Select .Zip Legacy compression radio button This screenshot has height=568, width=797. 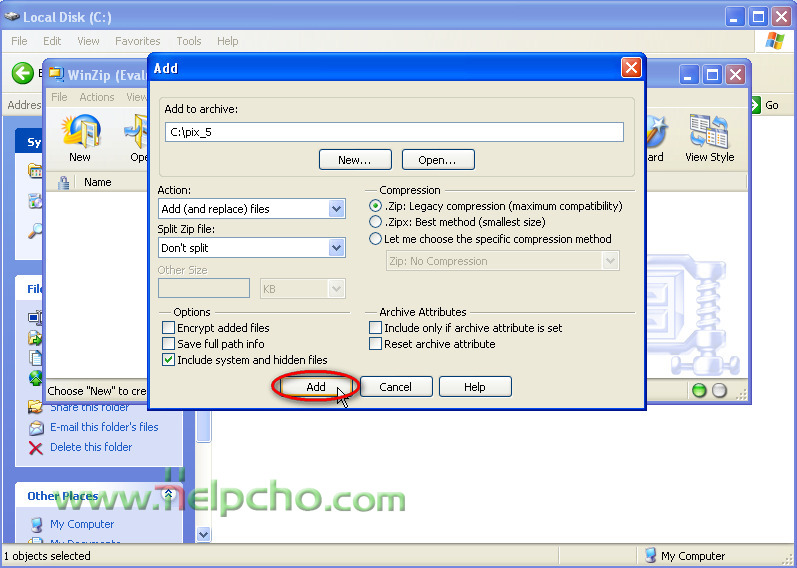coord(375,206)
